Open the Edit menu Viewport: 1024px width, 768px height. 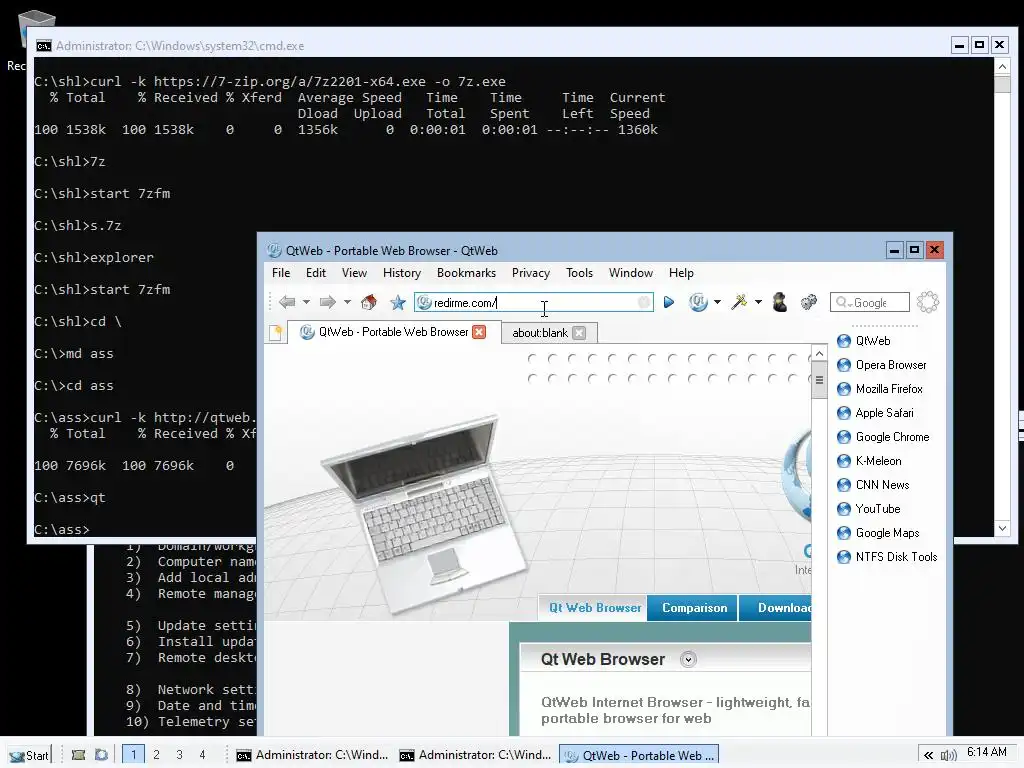[x=316, y=273]
